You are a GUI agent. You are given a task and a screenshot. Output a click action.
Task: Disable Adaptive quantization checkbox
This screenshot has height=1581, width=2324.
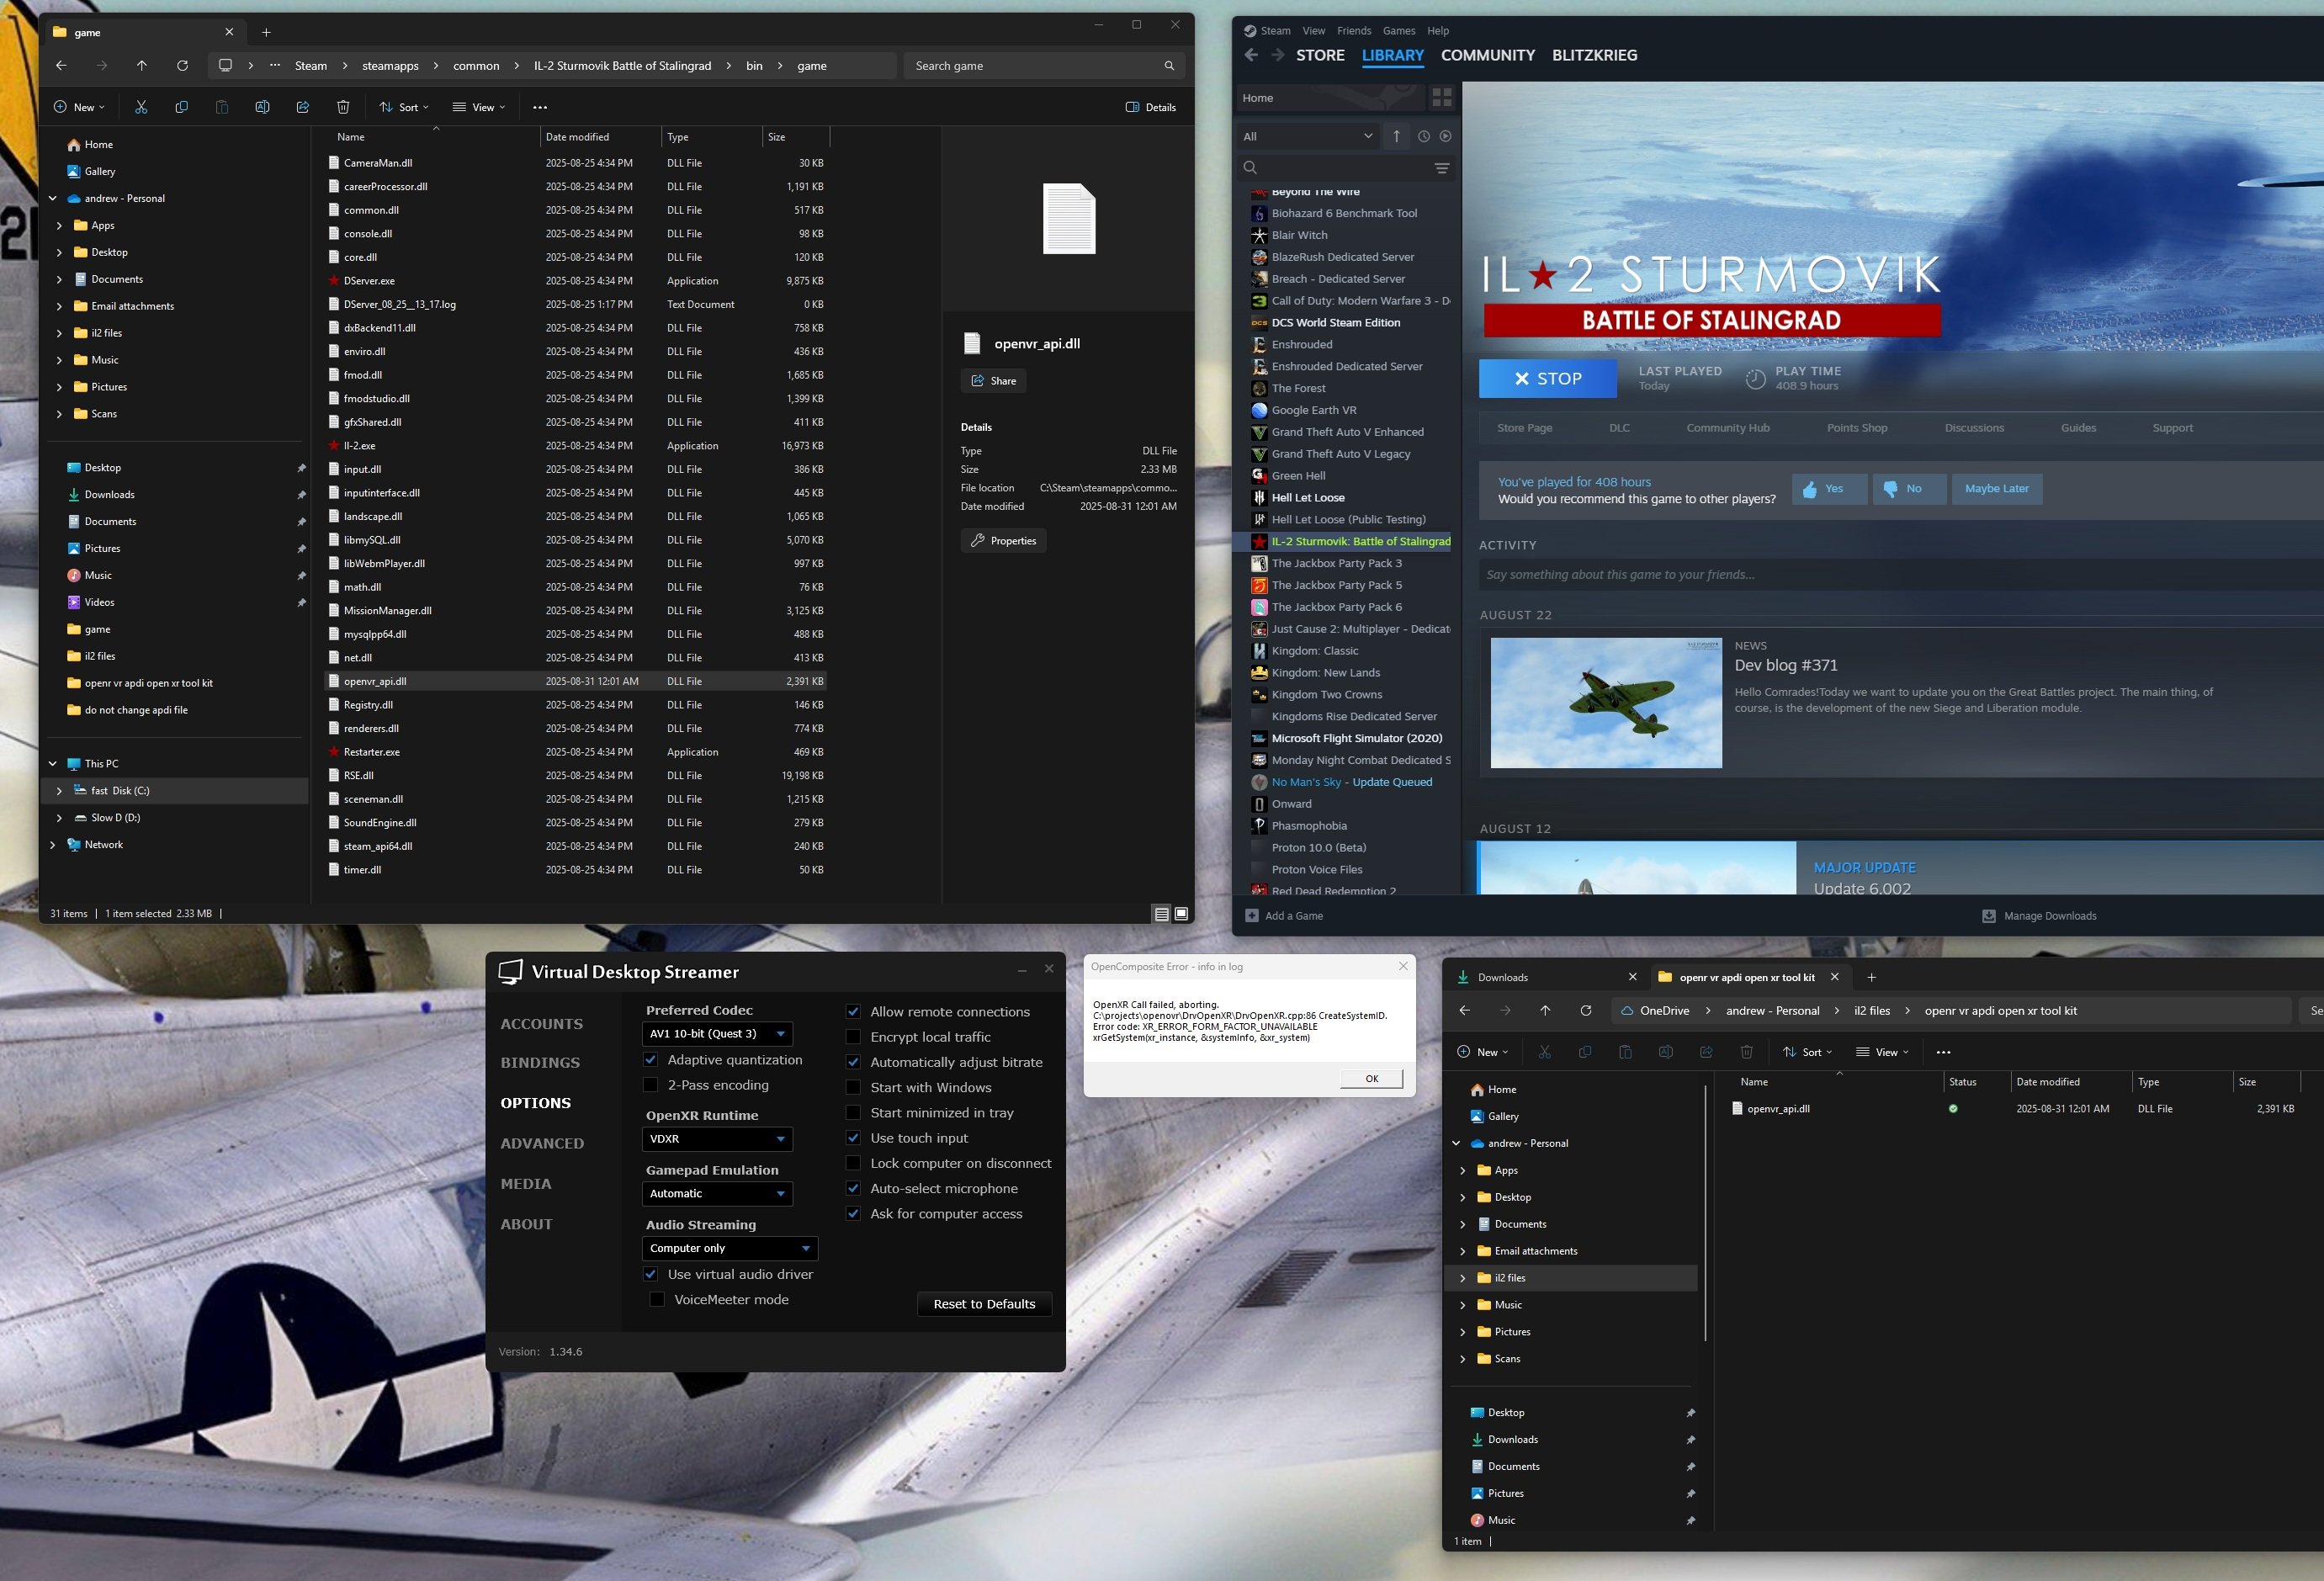point(650,1060)
